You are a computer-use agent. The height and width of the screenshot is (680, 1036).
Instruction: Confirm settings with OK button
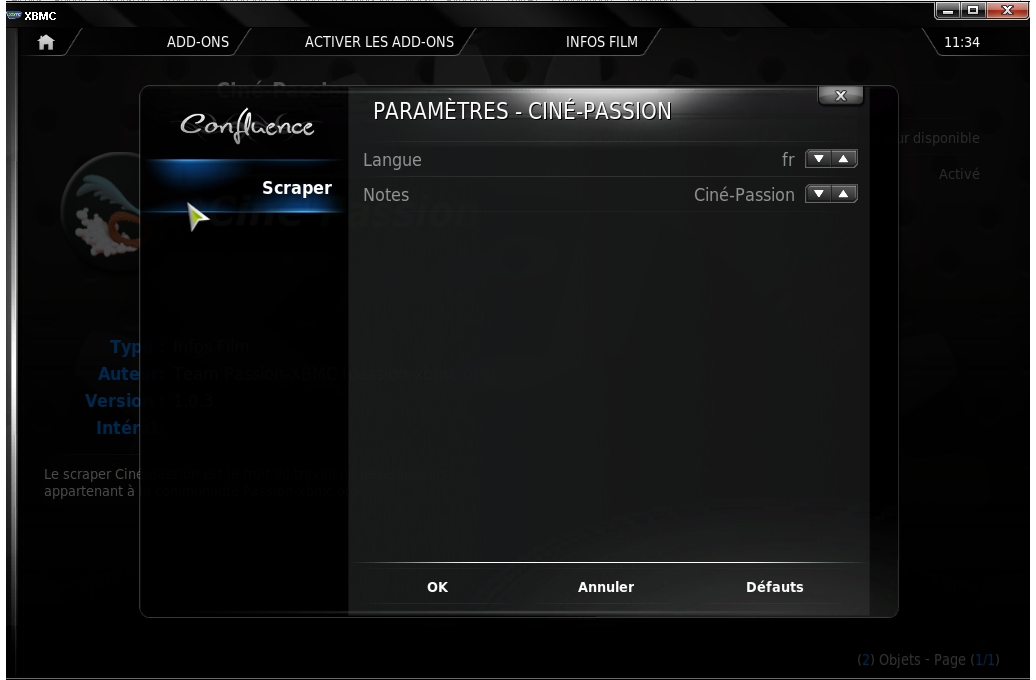tap(437, 587)
